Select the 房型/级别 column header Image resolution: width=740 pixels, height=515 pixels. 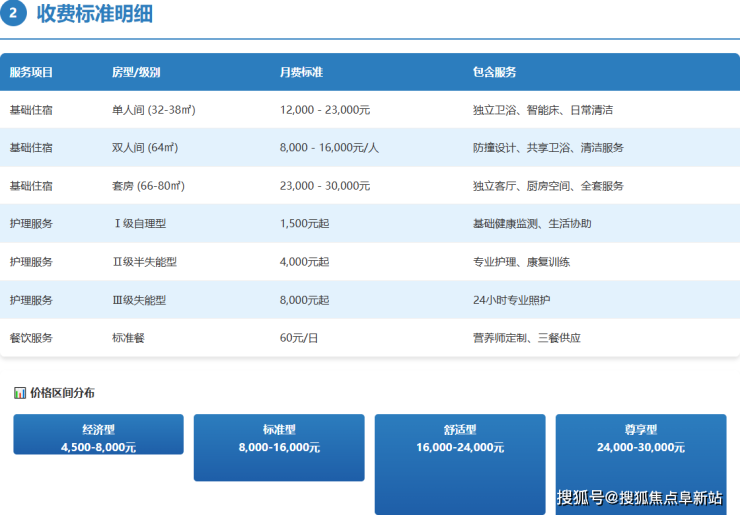click(x=136, y=72)
